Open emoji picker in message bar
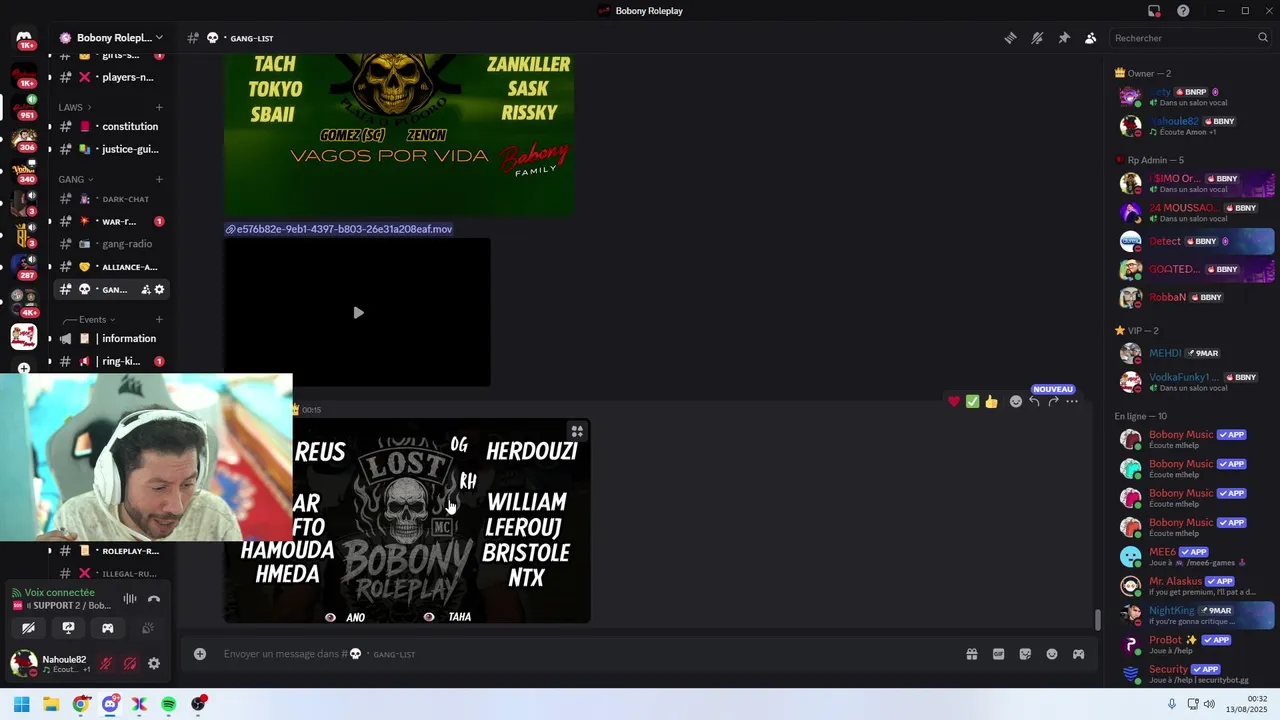1280x720 pixels. pyautogui.click(x=1052, y=654)
